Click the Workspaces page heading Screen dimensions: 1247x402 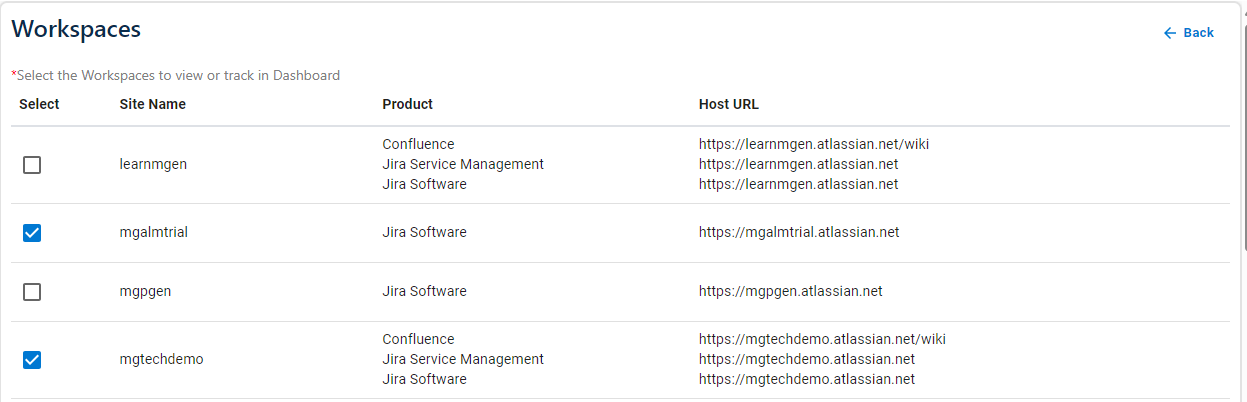click(76, 29)
